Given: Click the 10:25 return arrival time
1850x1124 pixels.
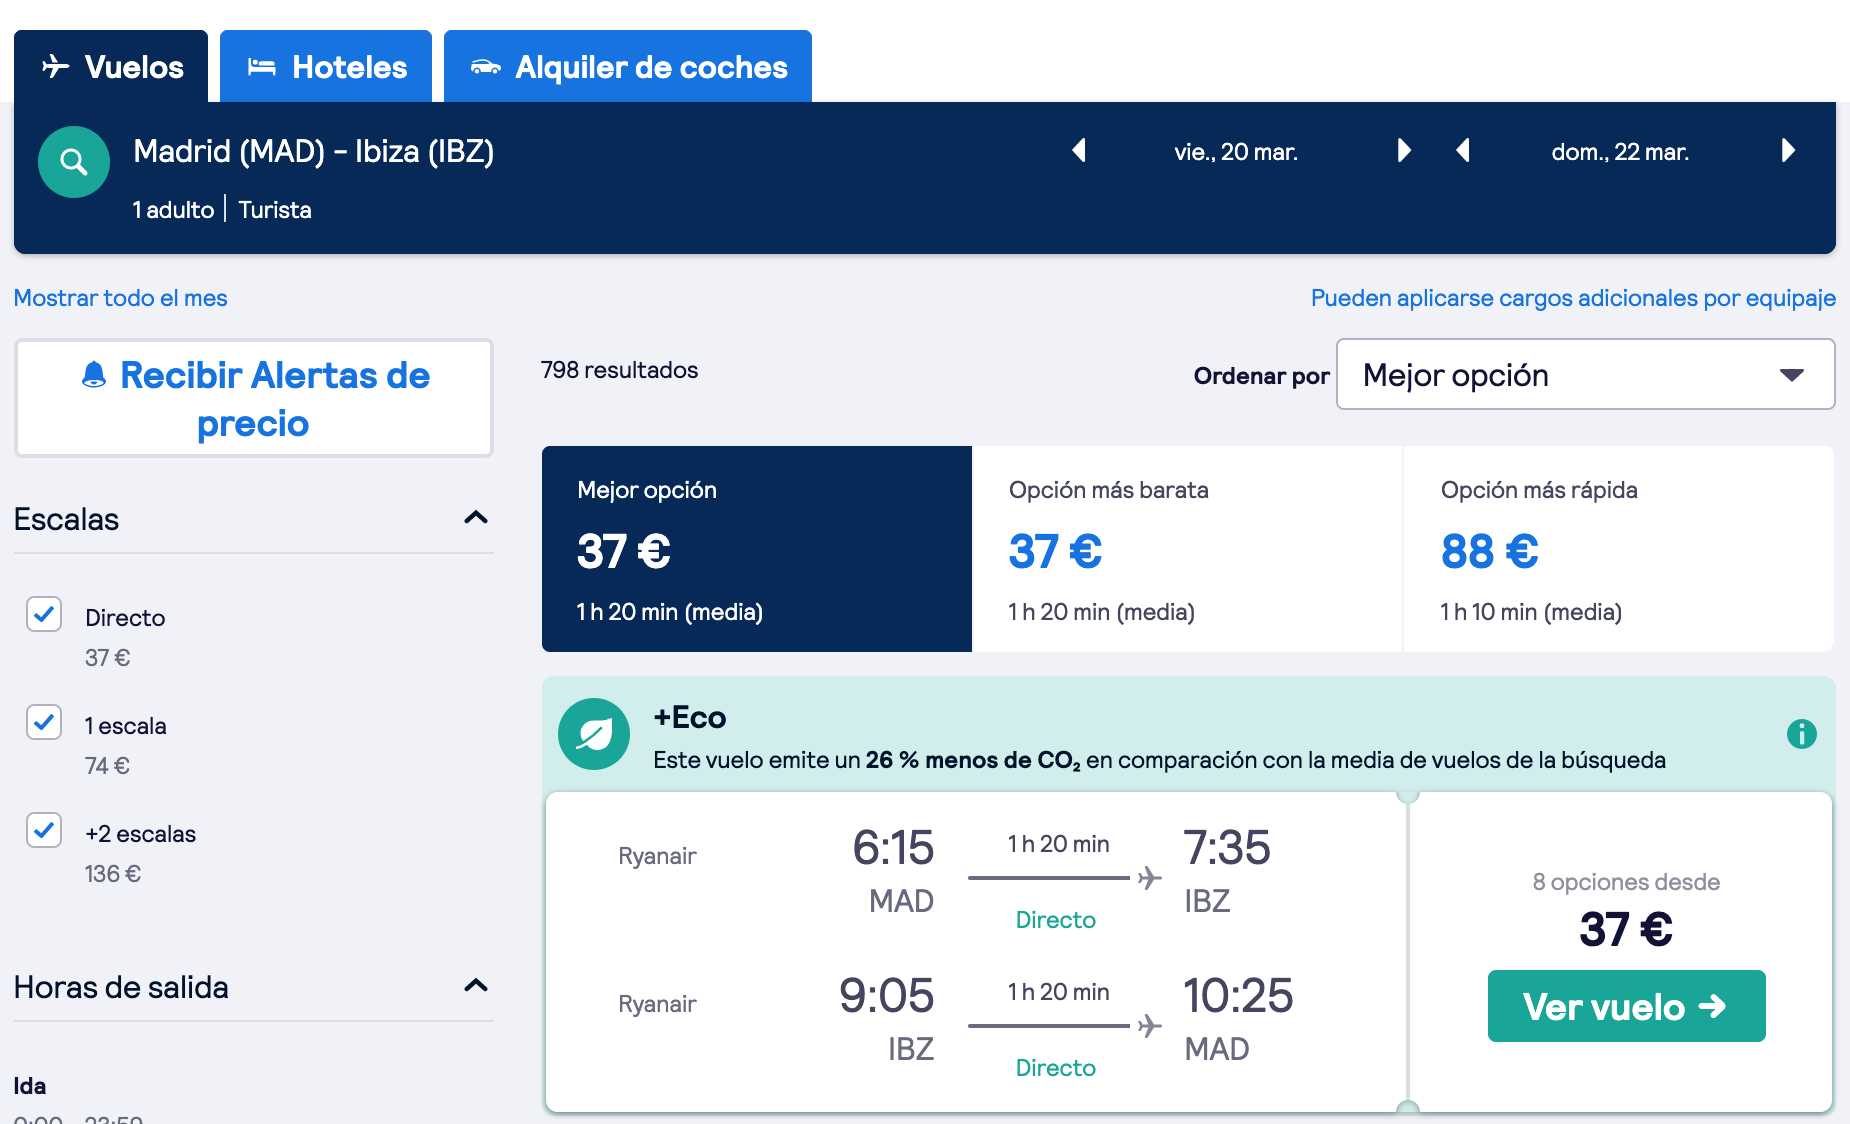Looking at the screenshot, I should (1238, 996).
